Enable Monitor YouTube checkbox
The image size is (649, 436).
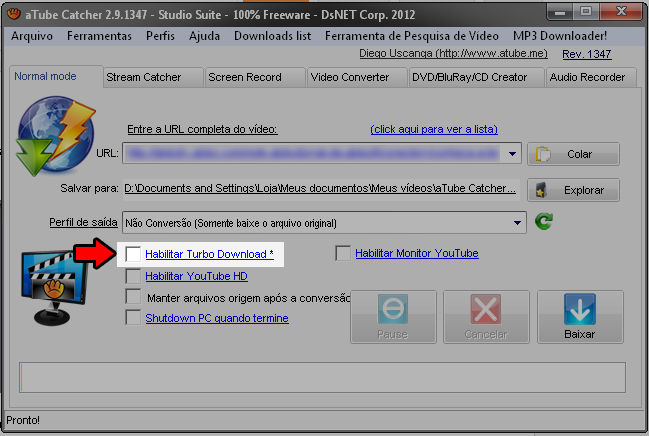(343, 253)
